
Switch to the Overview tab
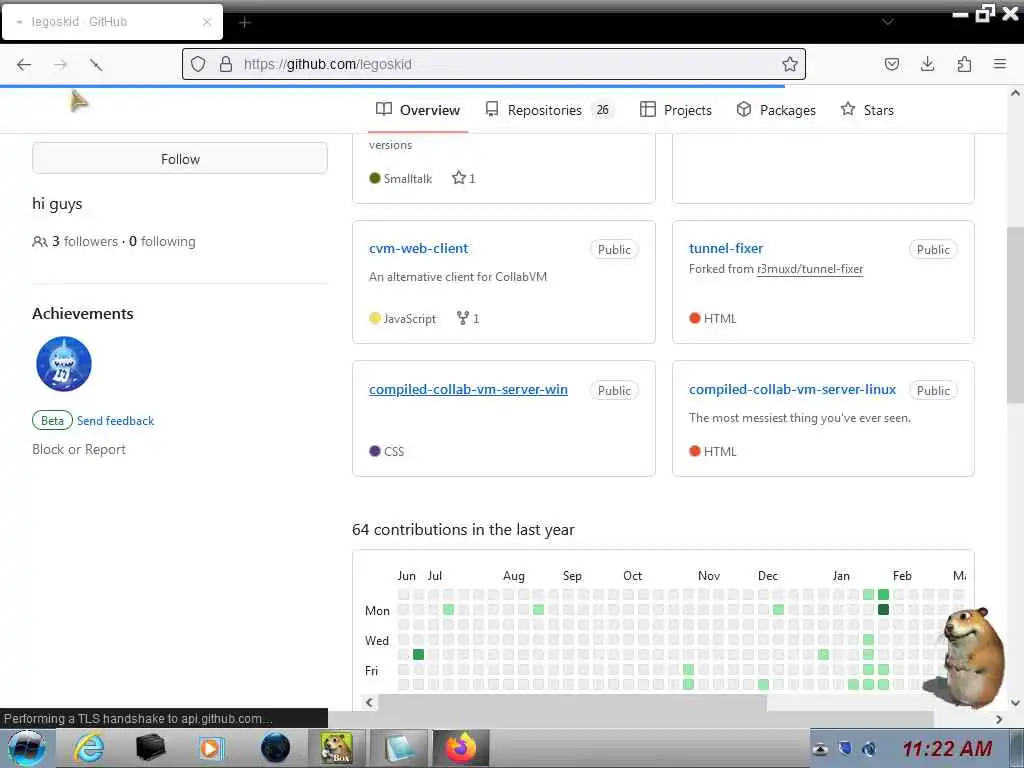coord(418,110)
